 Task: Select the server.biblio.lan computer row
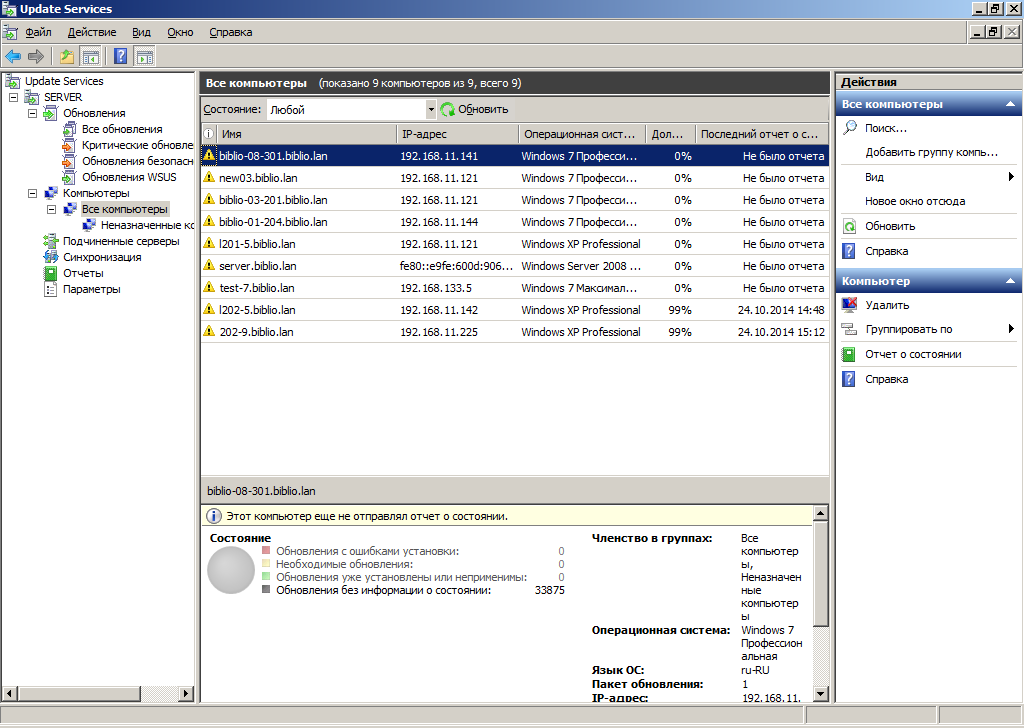coord(258,266)
